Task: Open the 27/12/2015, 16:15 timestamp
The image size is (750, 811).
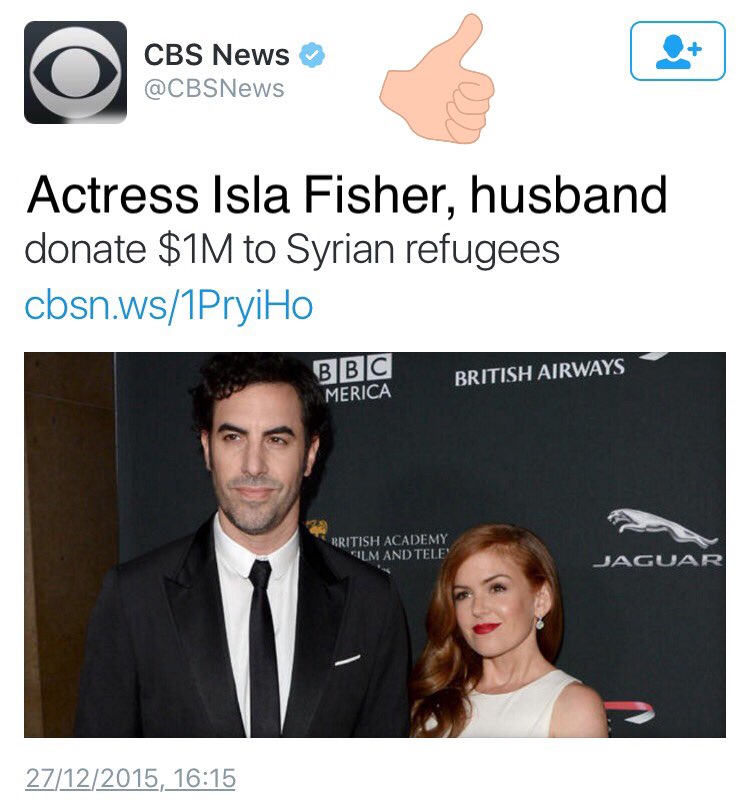Action: (130, 778)
